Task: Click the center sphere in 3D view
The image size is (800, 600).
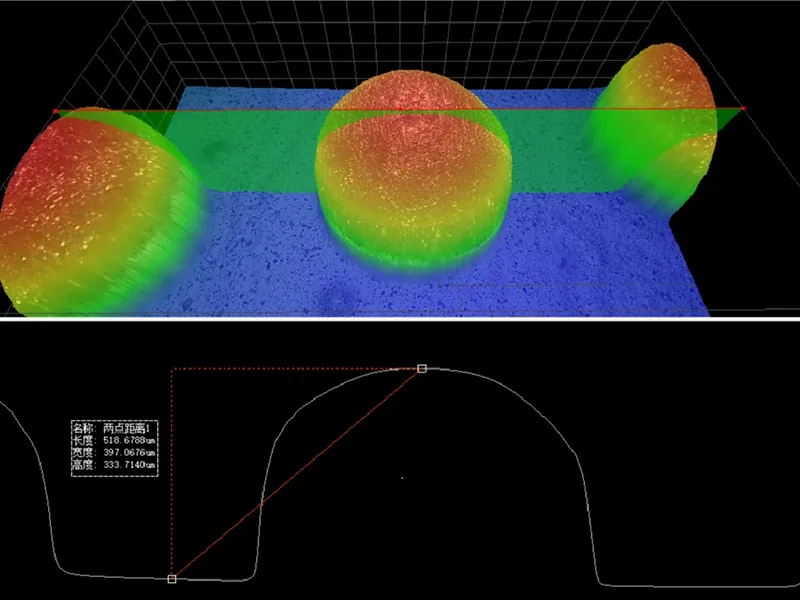Action: (x=413, y=170)
